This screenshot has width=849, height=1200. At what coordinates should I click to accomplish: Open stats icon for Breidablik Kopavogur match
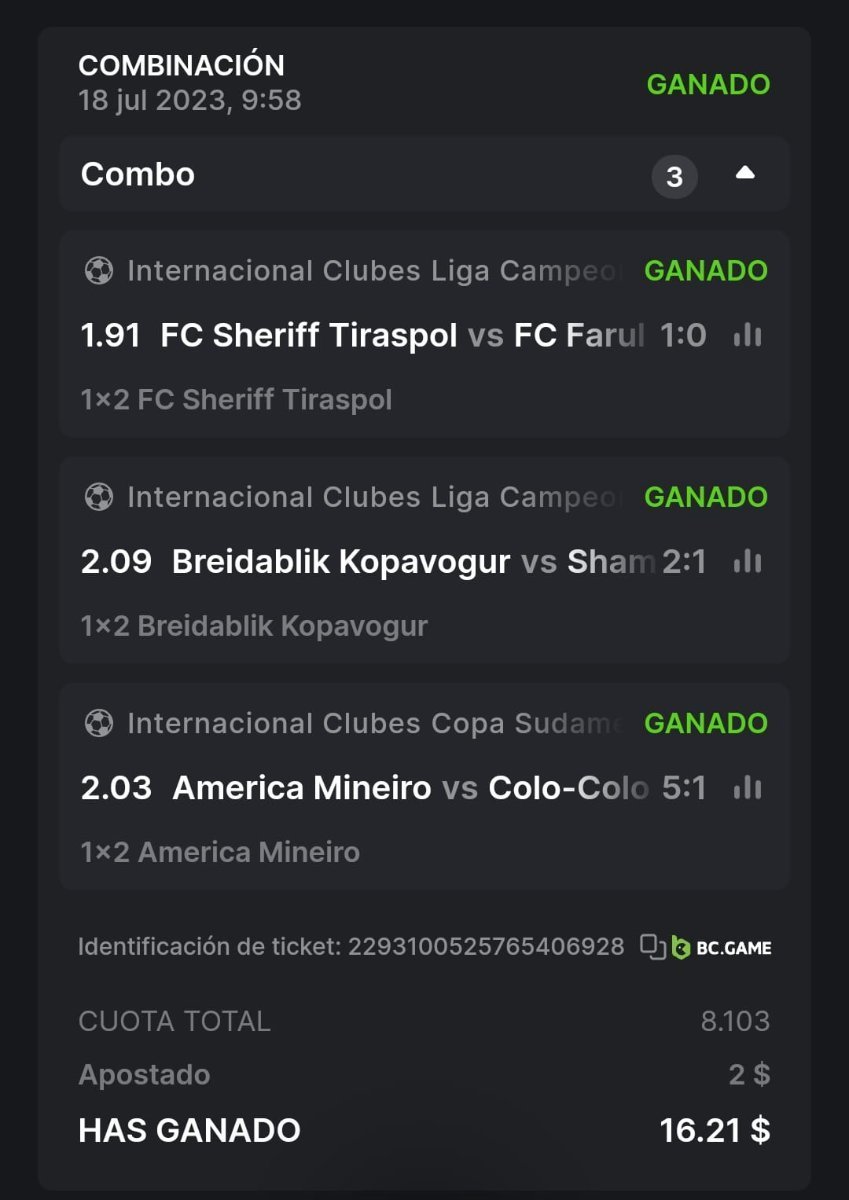[x=747, y=562]
